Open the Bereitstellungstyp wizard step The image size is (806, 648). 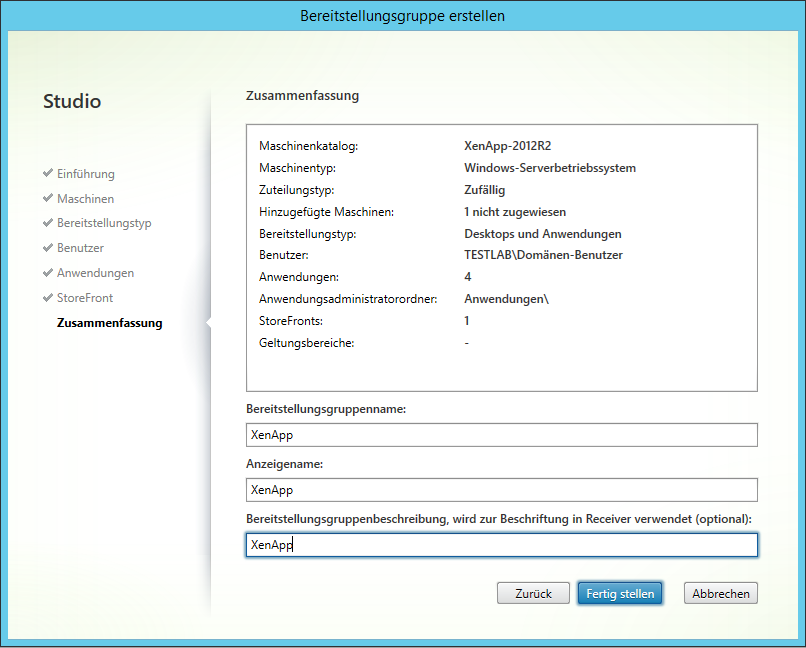(x=104, y=223)
